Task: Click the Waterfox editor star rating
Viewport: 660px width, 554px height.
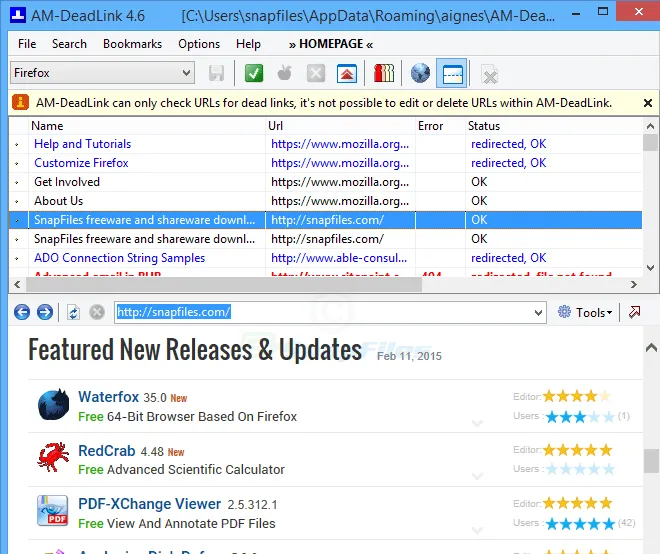Action: pos(576,396)
